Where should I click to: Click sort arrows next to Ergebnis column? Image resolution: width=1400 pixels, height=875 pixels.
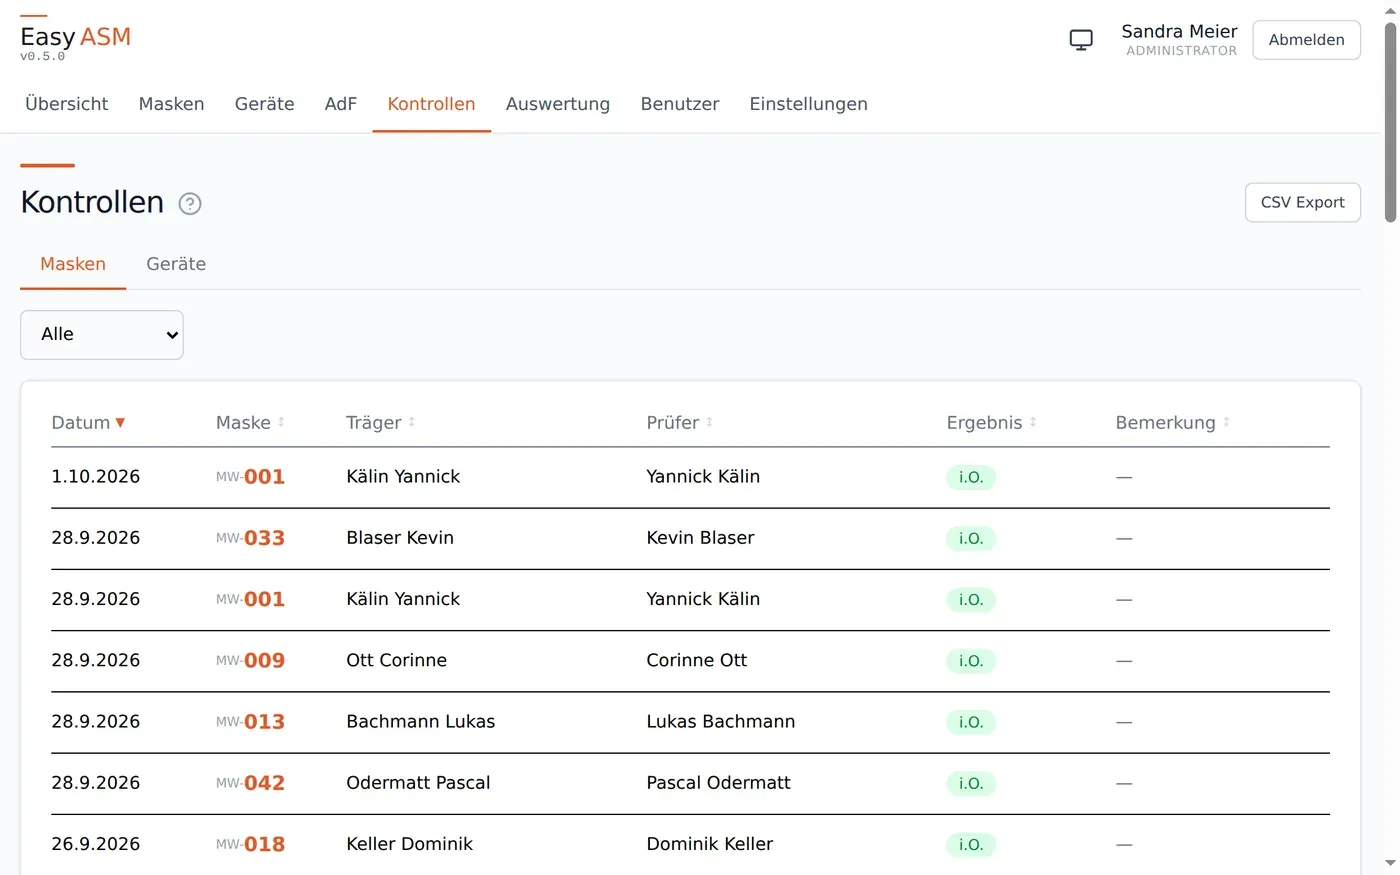coord(1033,423)
